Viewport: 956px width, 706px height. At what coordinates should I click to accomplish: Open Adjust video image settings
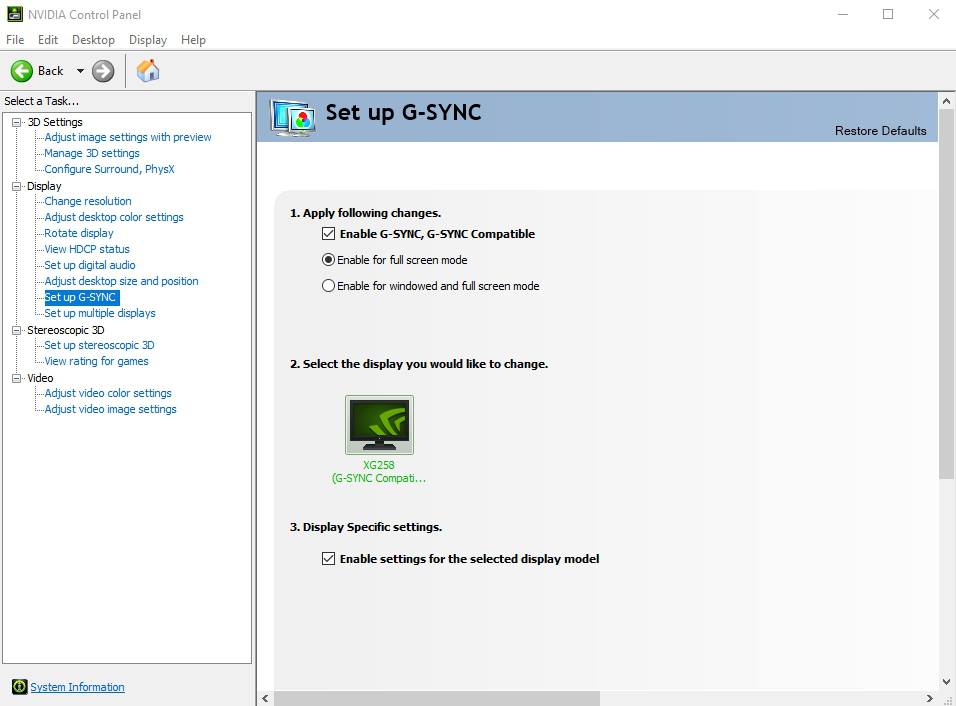tap(110, 409)
